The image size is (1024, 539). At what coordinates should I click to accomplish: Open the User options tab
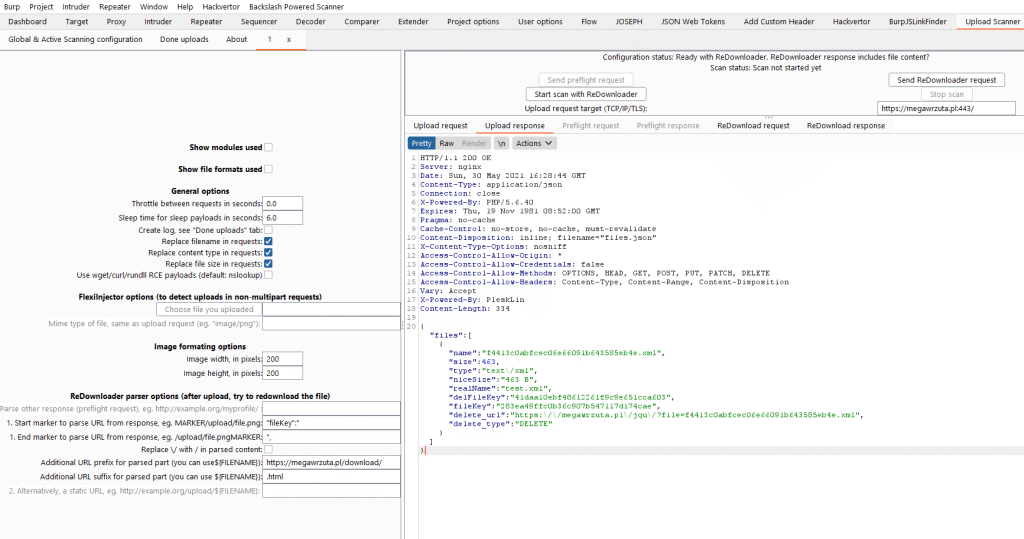coord(540,22)
